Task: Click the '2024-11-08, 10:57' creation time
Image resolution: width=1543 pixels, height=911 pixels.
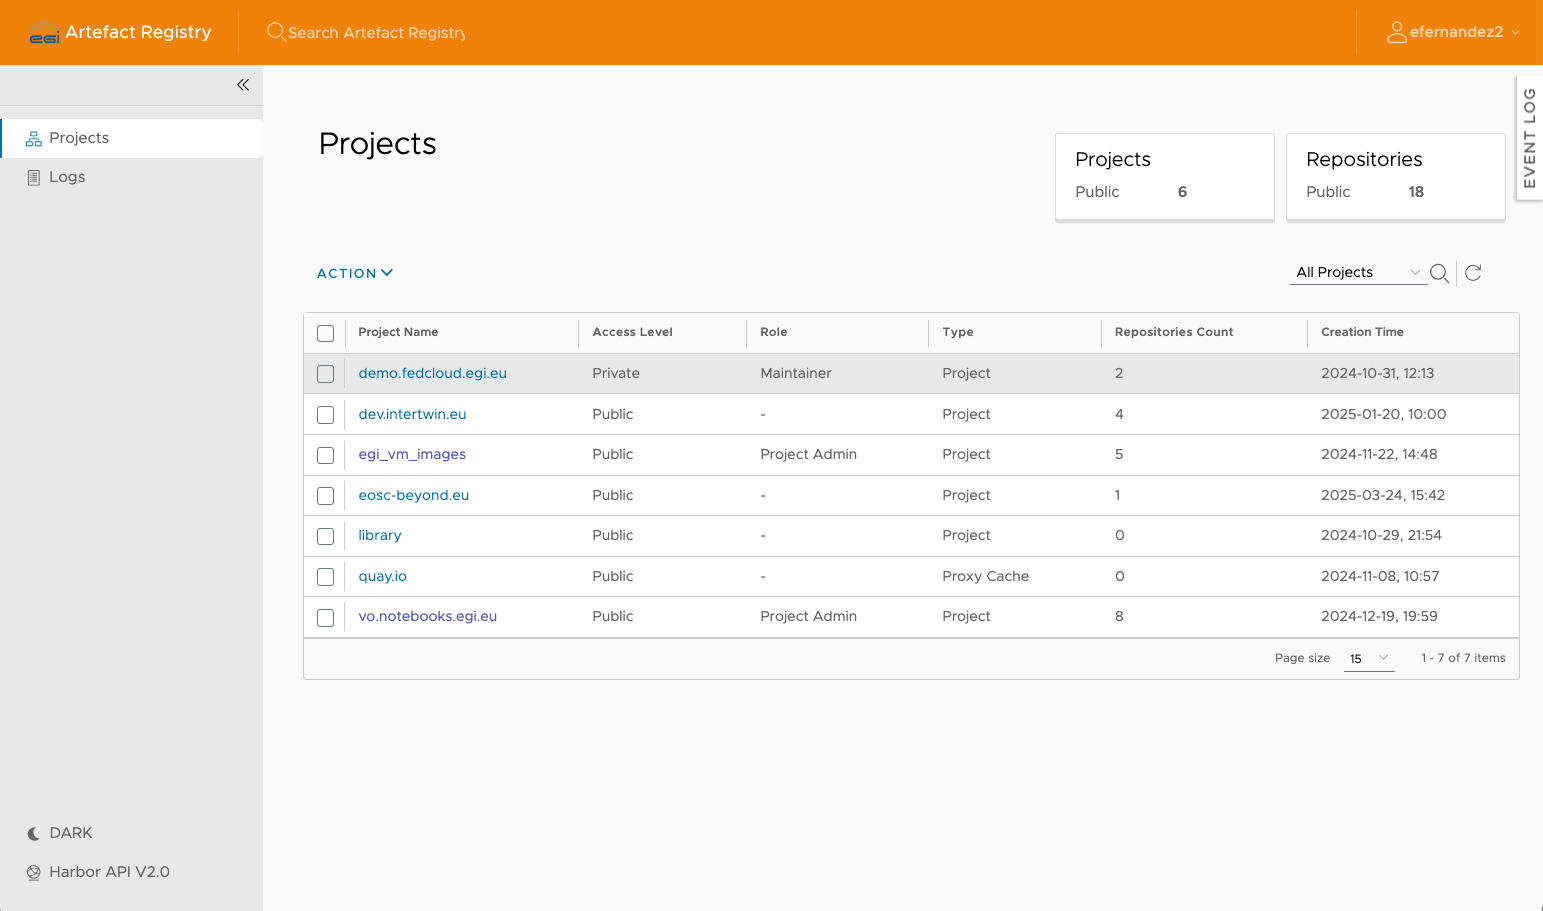Action: [1380, 576]
